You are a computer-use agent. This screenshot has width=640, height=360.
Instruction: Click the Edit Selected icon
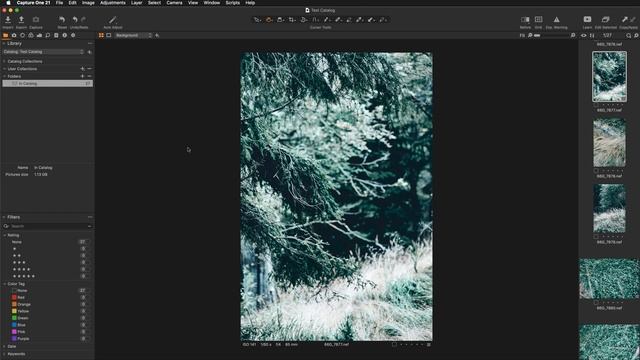click(605, 20)
